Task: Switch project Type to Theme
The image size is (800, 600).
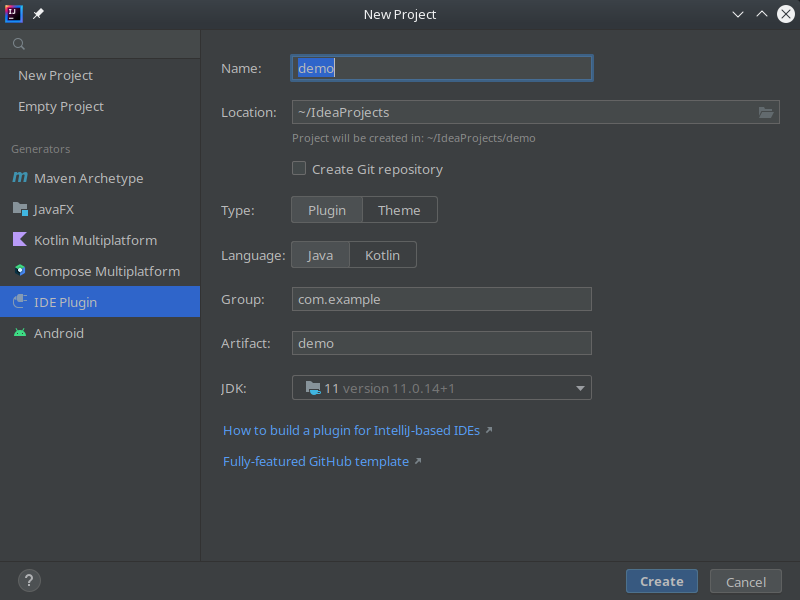Action: tap(399, 210)
